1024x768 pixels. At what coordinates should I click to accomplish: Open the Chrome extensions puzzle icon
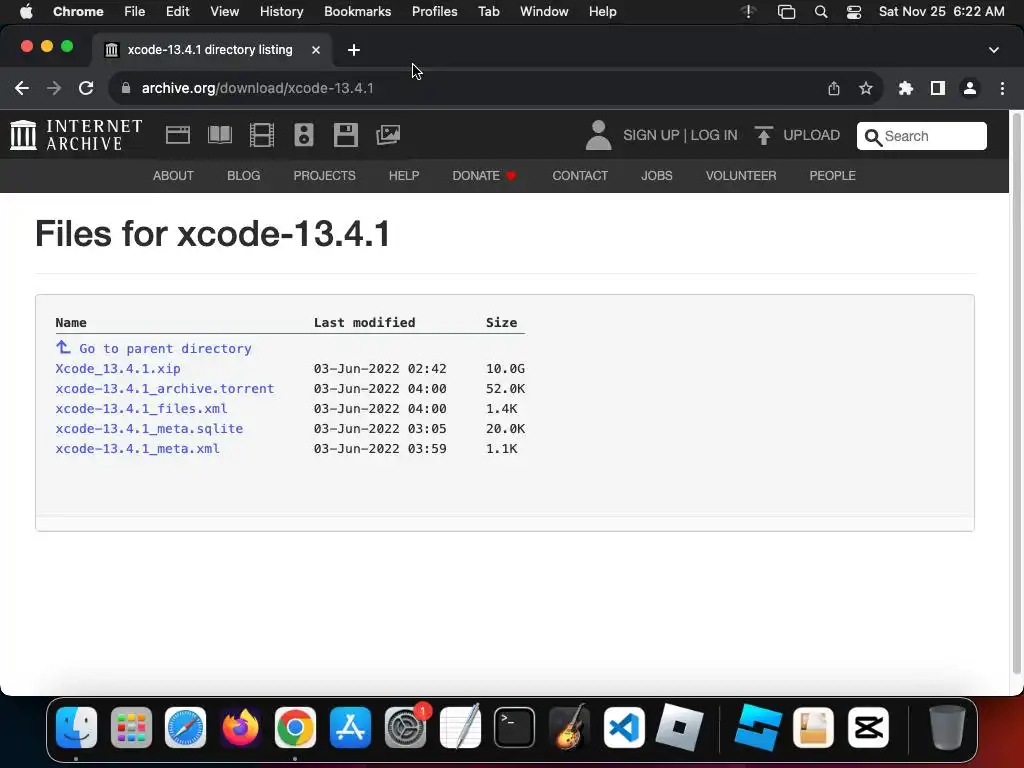pyautogui.click(x=906, y=88)
